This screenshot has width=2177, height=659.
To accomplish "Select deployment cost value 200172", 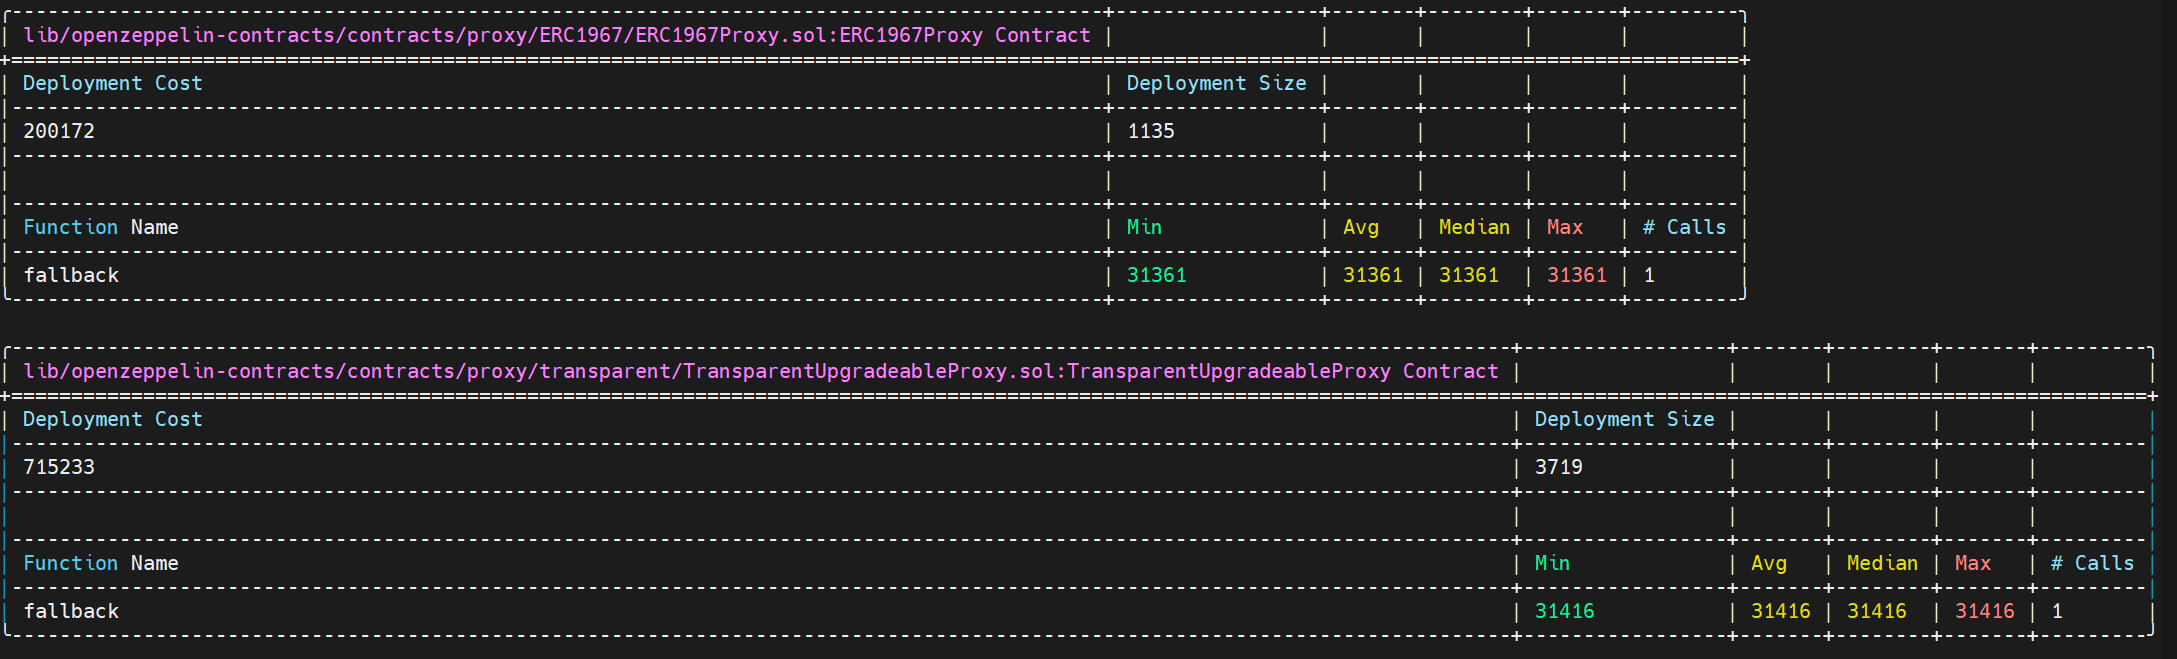I will click(x=59, y=131).
